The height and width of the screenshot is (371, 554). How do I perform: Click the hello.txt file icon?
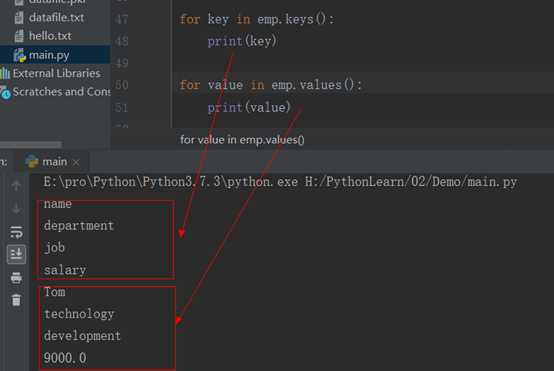[x=19, y=36]
